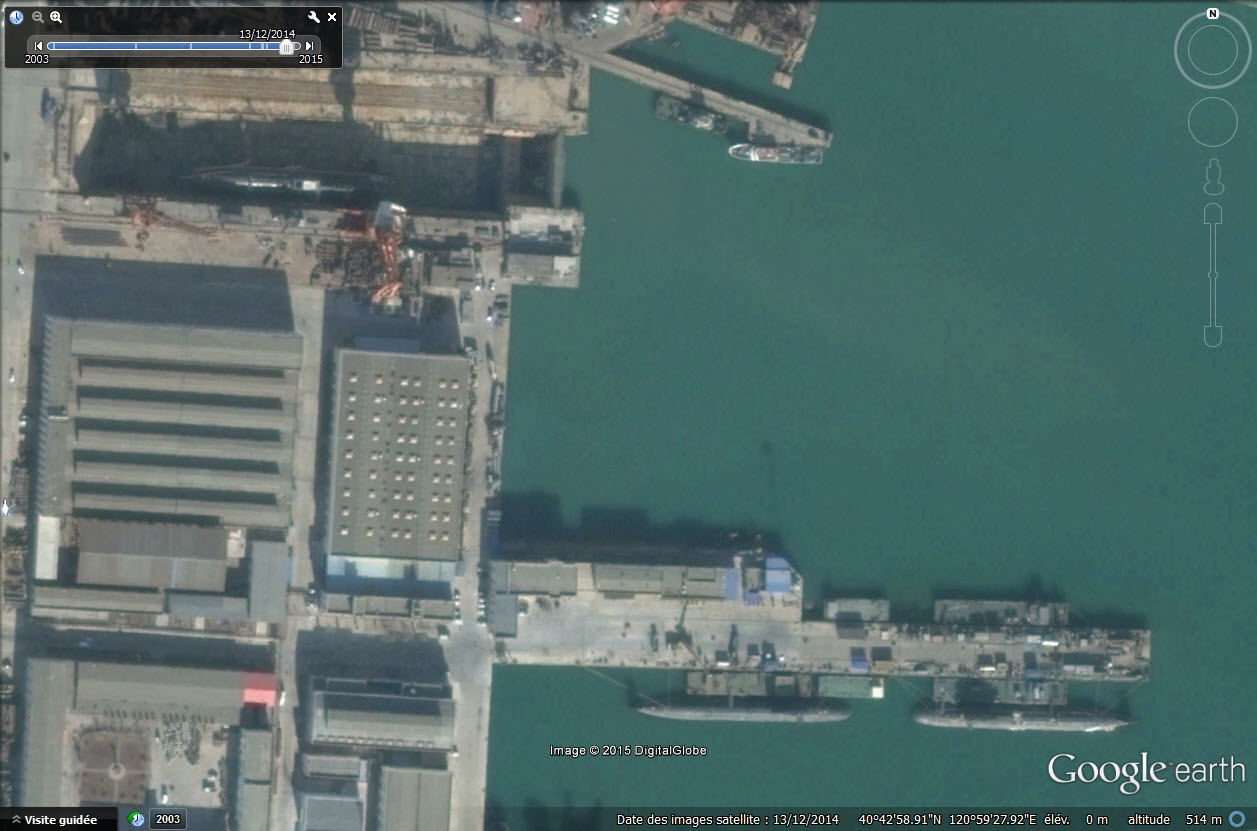The width and height of the screenshot is (1257, 831).
Task: Click the time slider thumb handle
Action: pos(287,46)
